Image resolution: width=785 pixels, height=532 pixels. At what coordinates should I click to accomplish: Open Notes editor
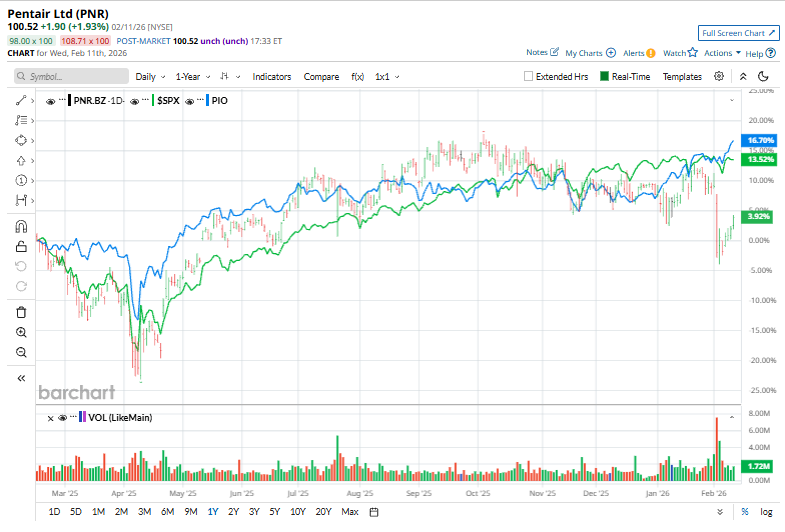542,52
